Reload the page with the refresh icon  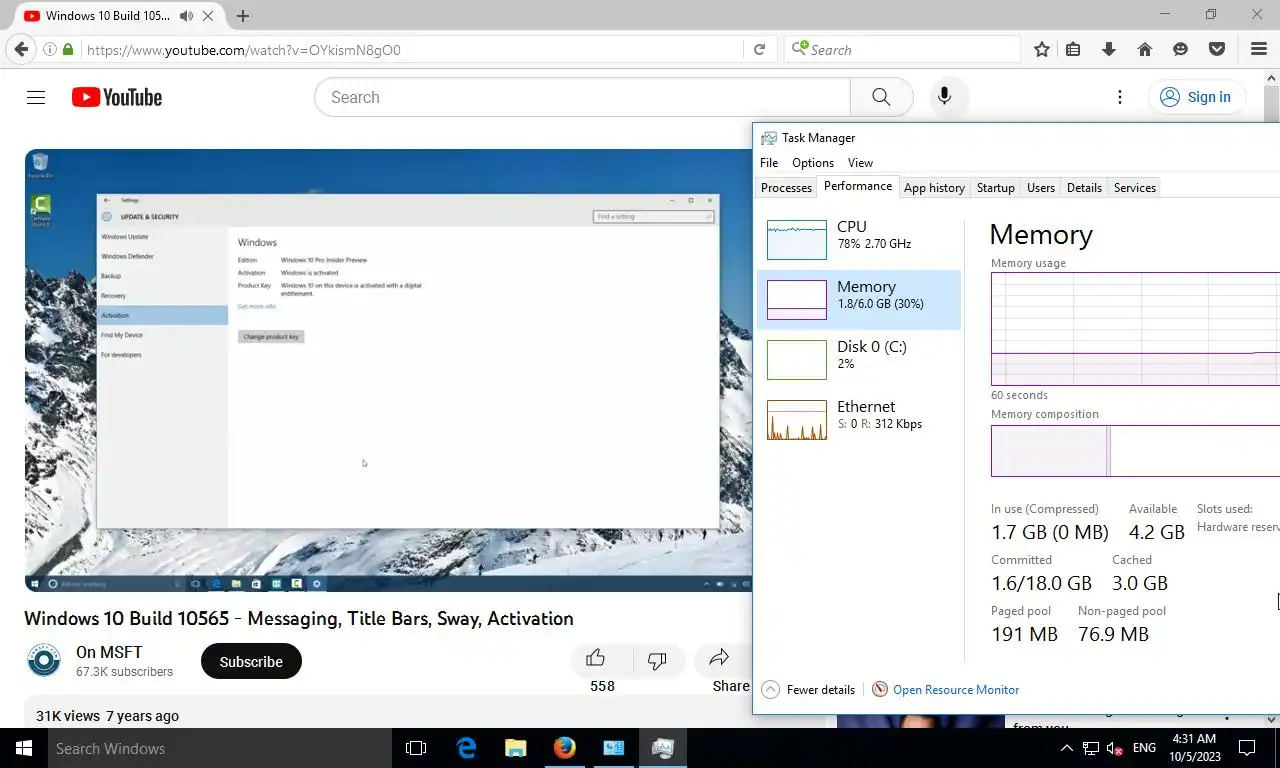pos(759,50)
